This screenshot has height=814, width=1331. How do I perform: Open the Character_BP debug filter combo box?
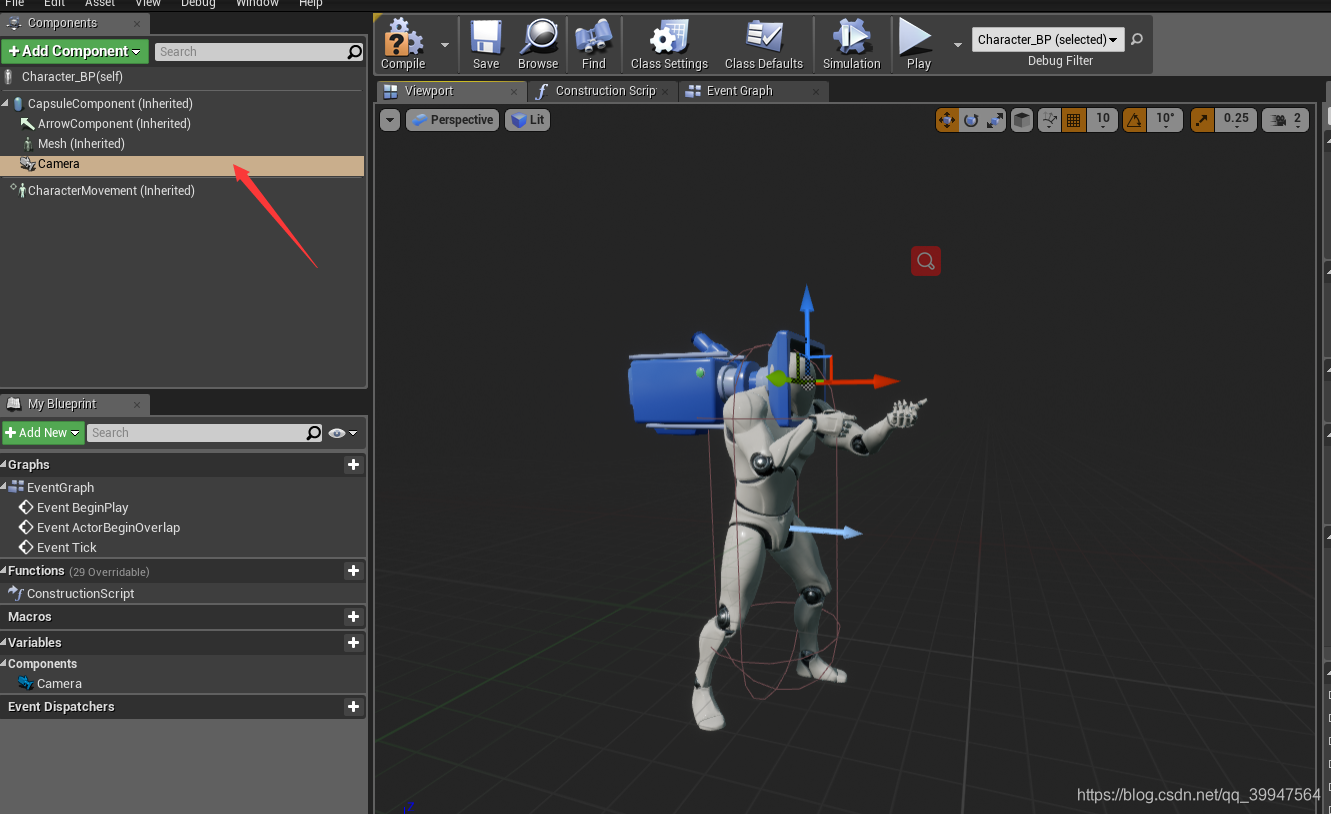1048,39
